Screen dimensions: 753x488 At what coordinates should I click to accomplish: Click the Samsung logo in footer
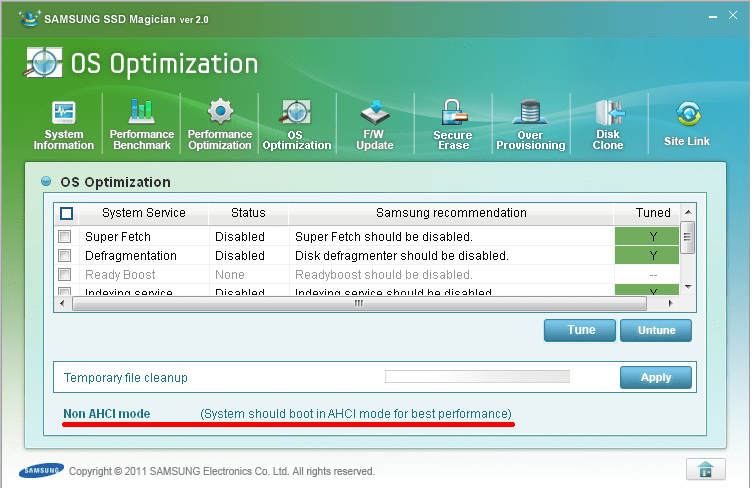[41, 471]
